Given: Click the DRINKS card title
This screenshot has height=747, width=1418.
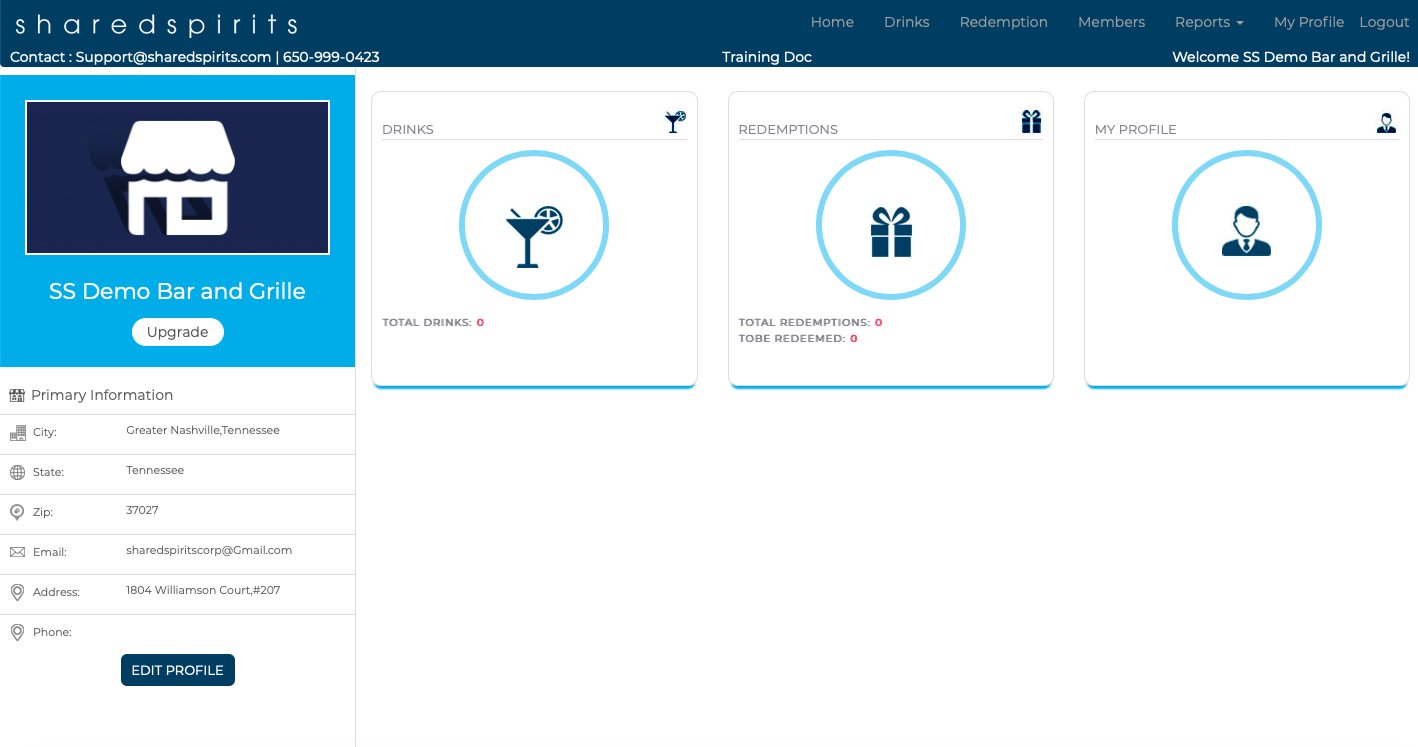Looking at the screenshot, I should coord(408,129).
